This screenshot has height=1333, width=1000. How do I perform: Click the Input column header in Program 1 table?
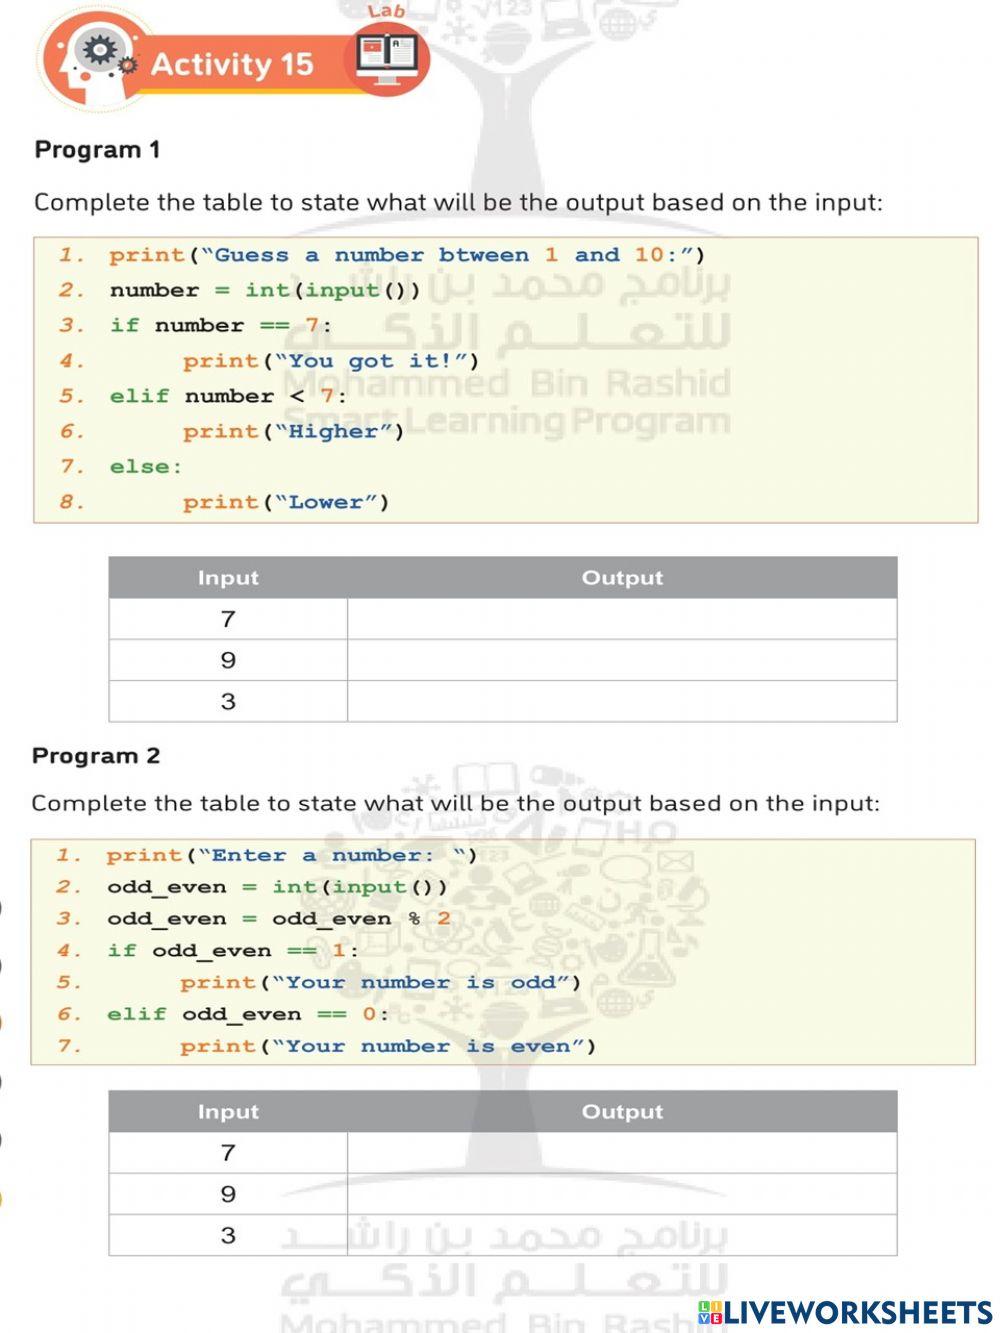pos(228,578)
